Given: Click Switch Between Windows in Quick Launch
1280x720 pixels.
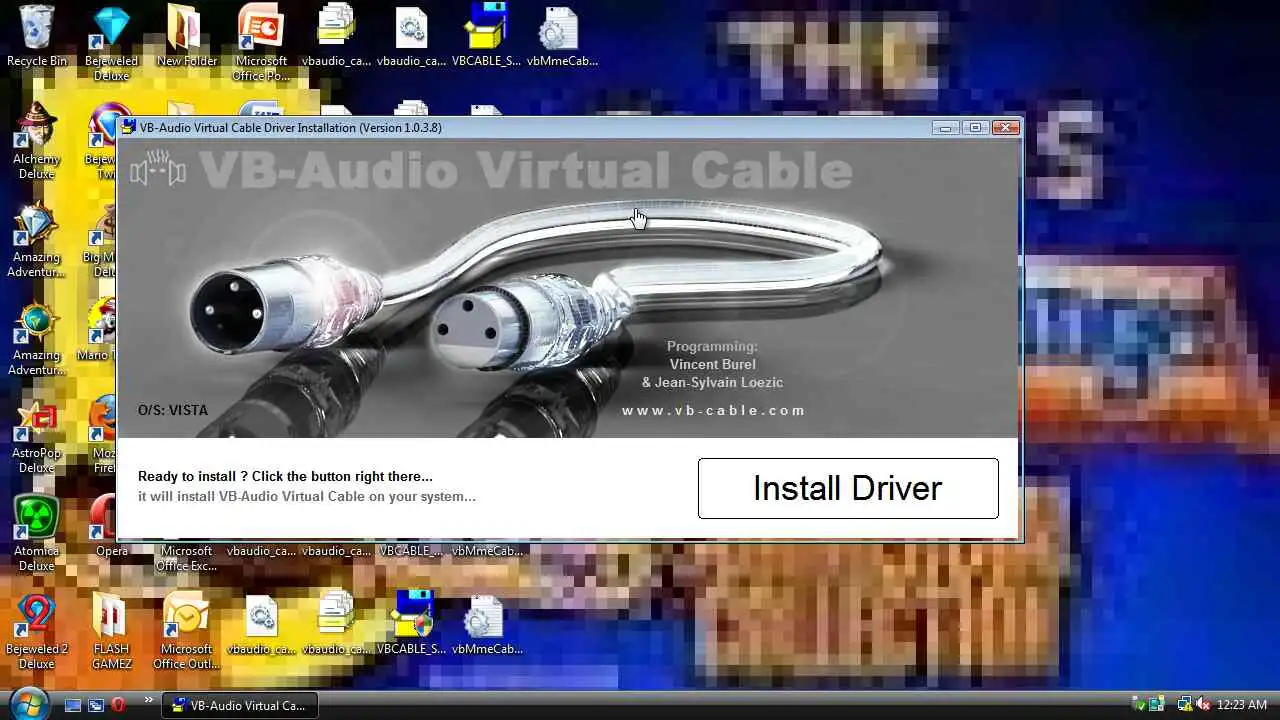Looking at the screenshot, I should tap(96, 705).
